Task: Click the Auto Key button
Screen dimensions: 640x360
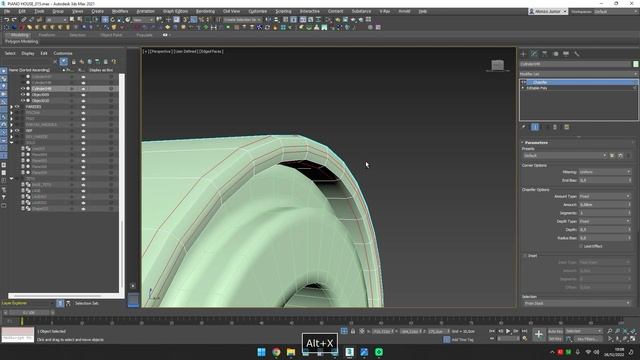Action: click(x=555, y=331)
